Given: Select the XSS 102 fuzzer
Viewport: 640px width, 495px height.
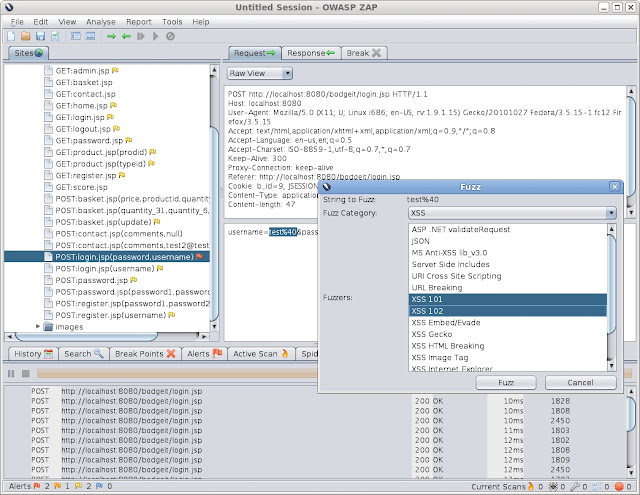Looking at the screenshot, I should pos(507,311).
